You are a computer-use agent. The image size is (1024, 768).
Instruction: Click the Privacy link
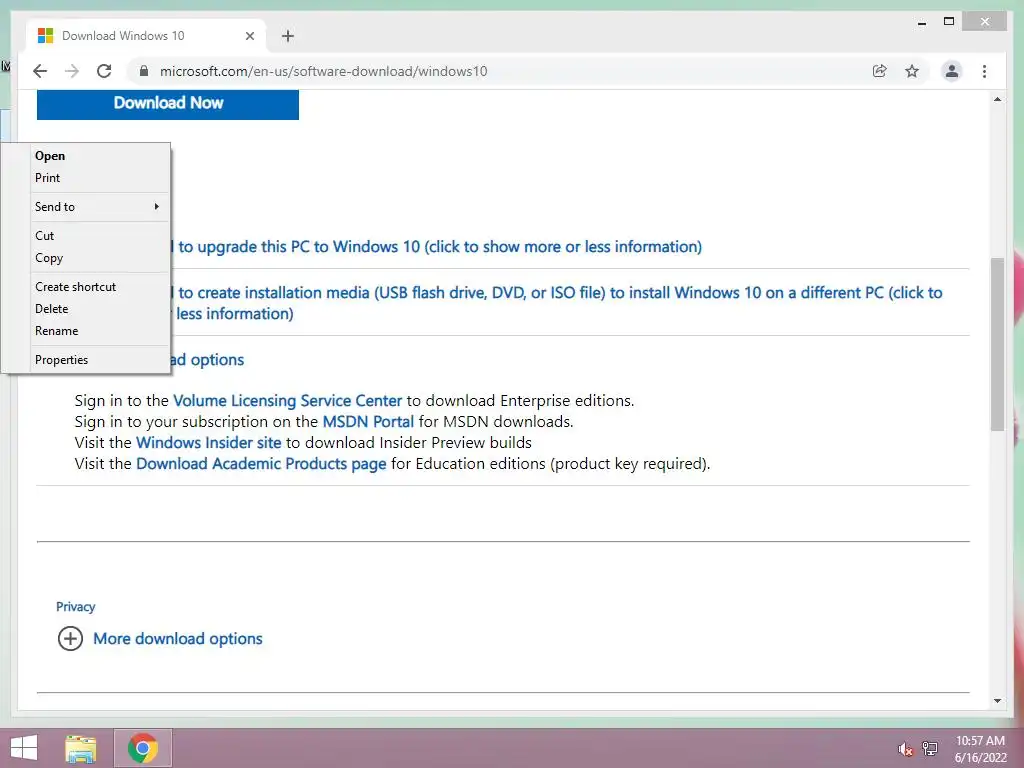[x=76, y=607]
